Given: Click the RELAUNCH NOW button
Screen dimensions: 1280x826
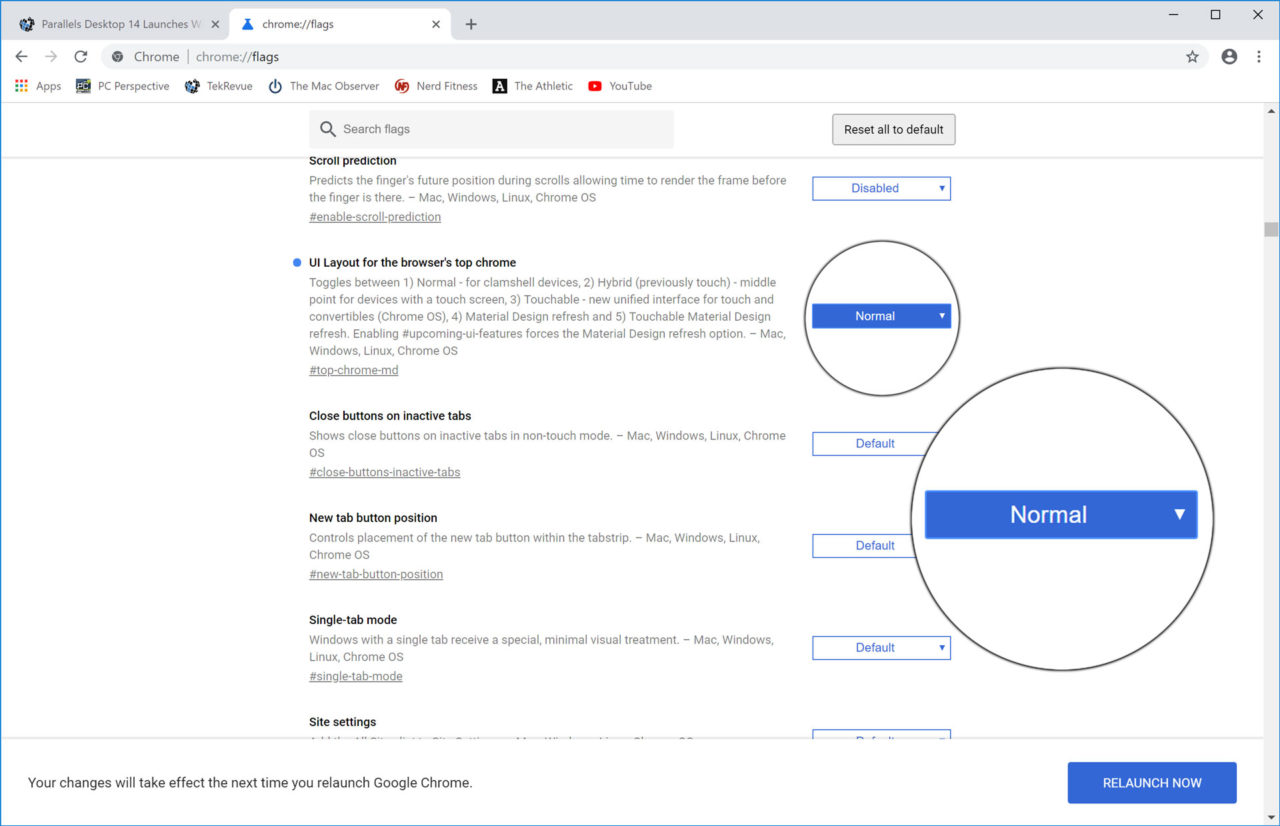Looking at the screenshot, I should coord(1152,783).
